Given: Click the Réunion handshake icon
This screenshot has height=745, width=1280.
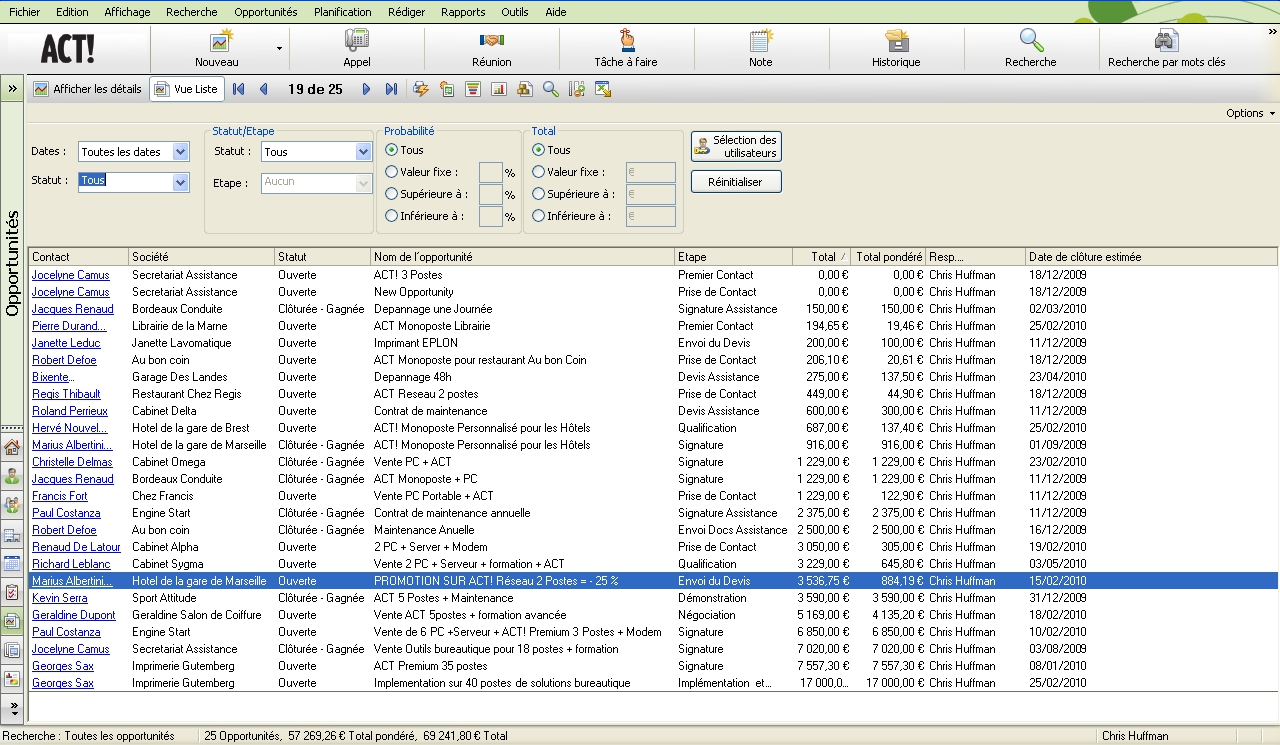Looking at the screenshot, I should (491, 41).
